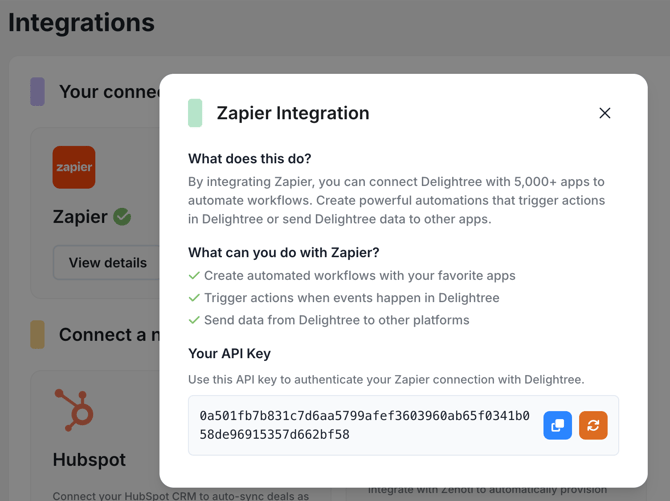Click yellow marker beside Connect a new
Image resolution: width=670 pixels, height=501 pixels.
(x=37, y=335)
